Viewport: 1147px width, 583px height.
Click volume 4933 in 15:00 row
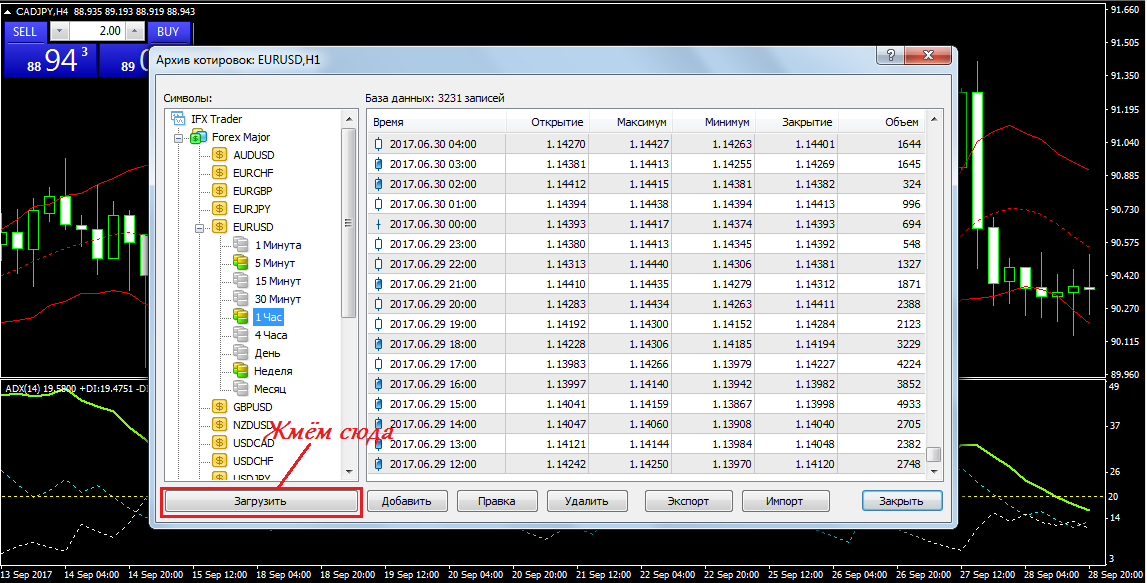[909, 404]
